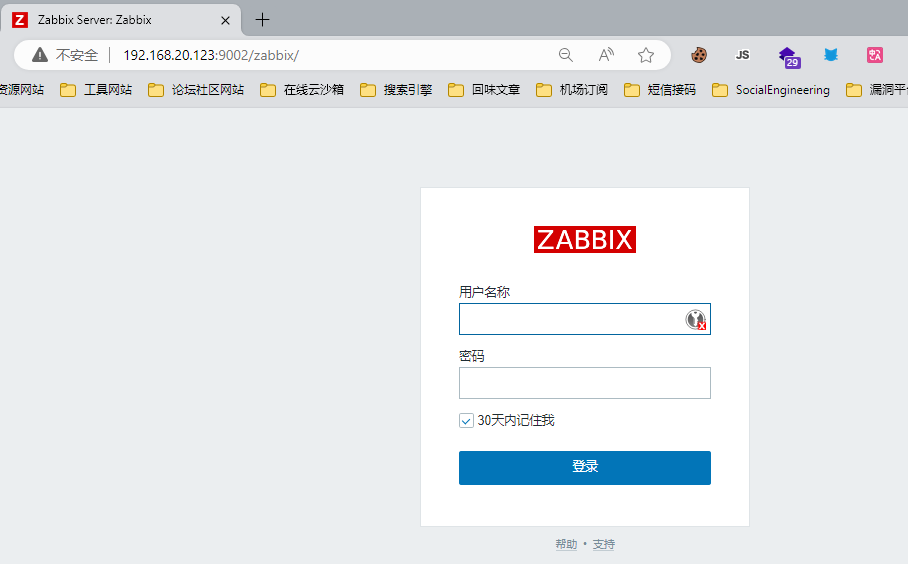Open the 论坛社区网站 bookmark folder
This screenshot has width=908, height=564.
coord(196,90)
